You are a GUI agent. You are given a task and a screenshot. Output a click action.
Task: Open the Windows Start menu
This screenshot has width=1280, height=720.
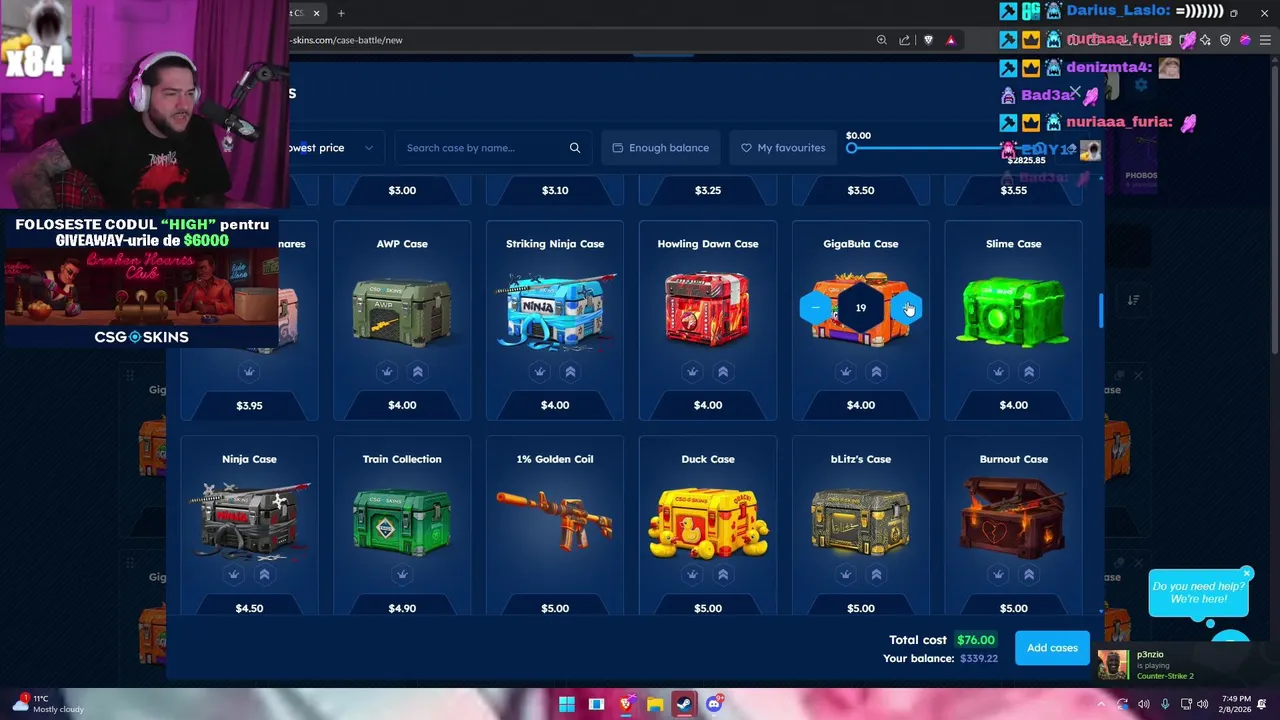coord(566,704)
